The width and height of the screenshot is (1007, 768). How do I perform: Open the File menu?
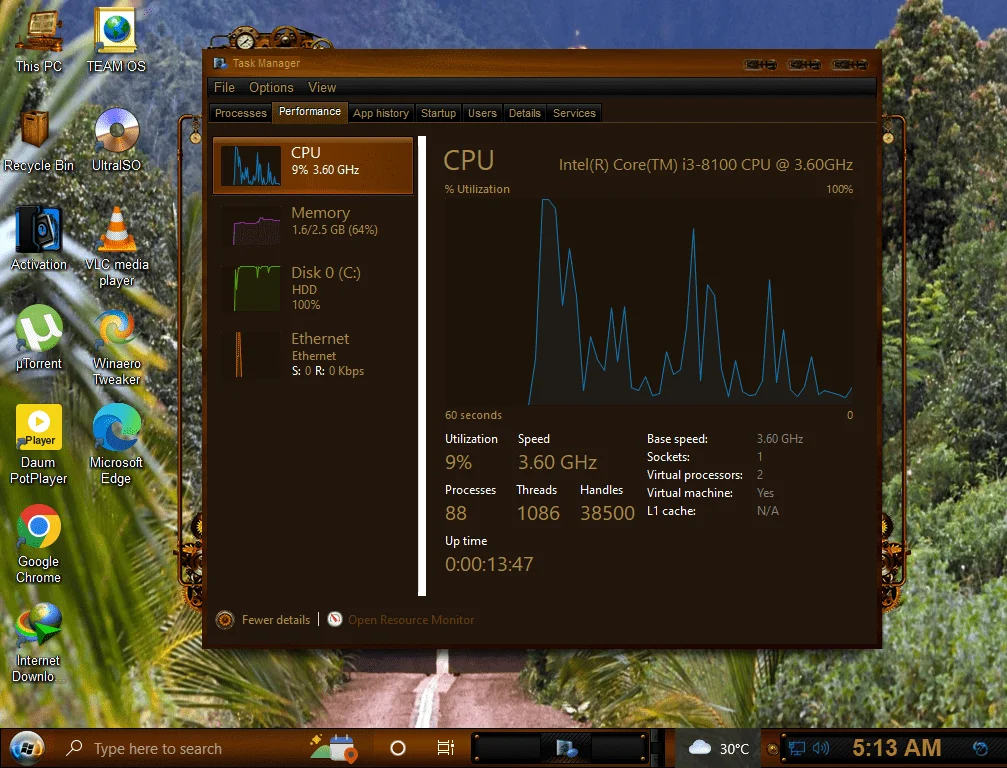[224, 87]
